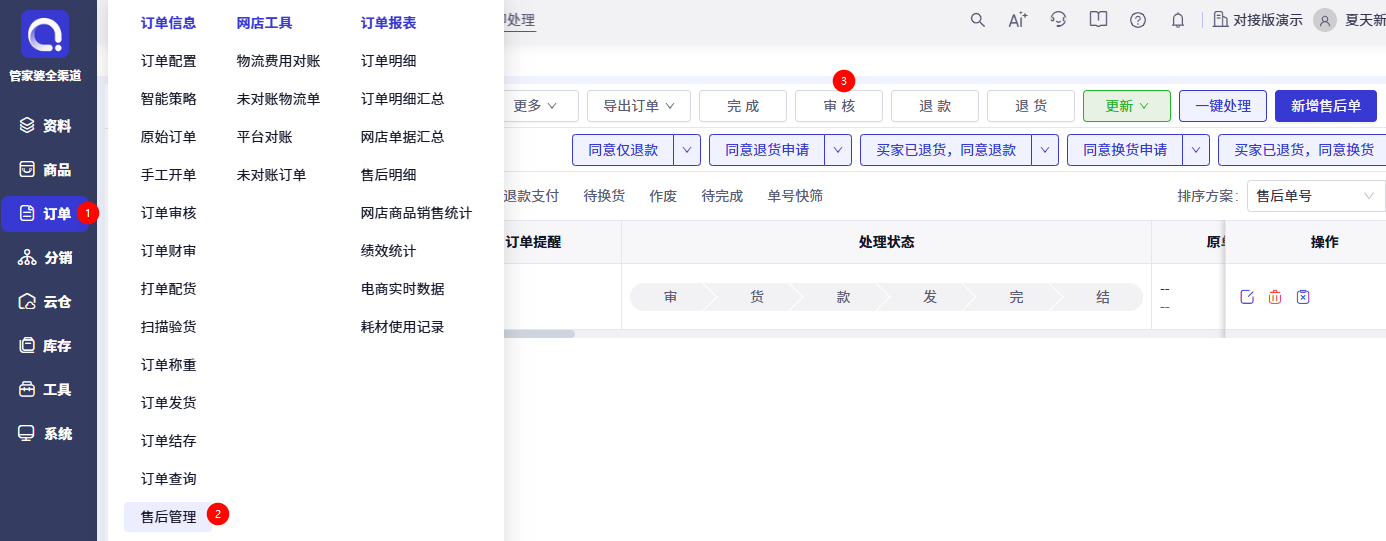This screenshot has height=541, width=1386.
Task: Switch to the 待完成 filter tab
Action: coord(722,196)
